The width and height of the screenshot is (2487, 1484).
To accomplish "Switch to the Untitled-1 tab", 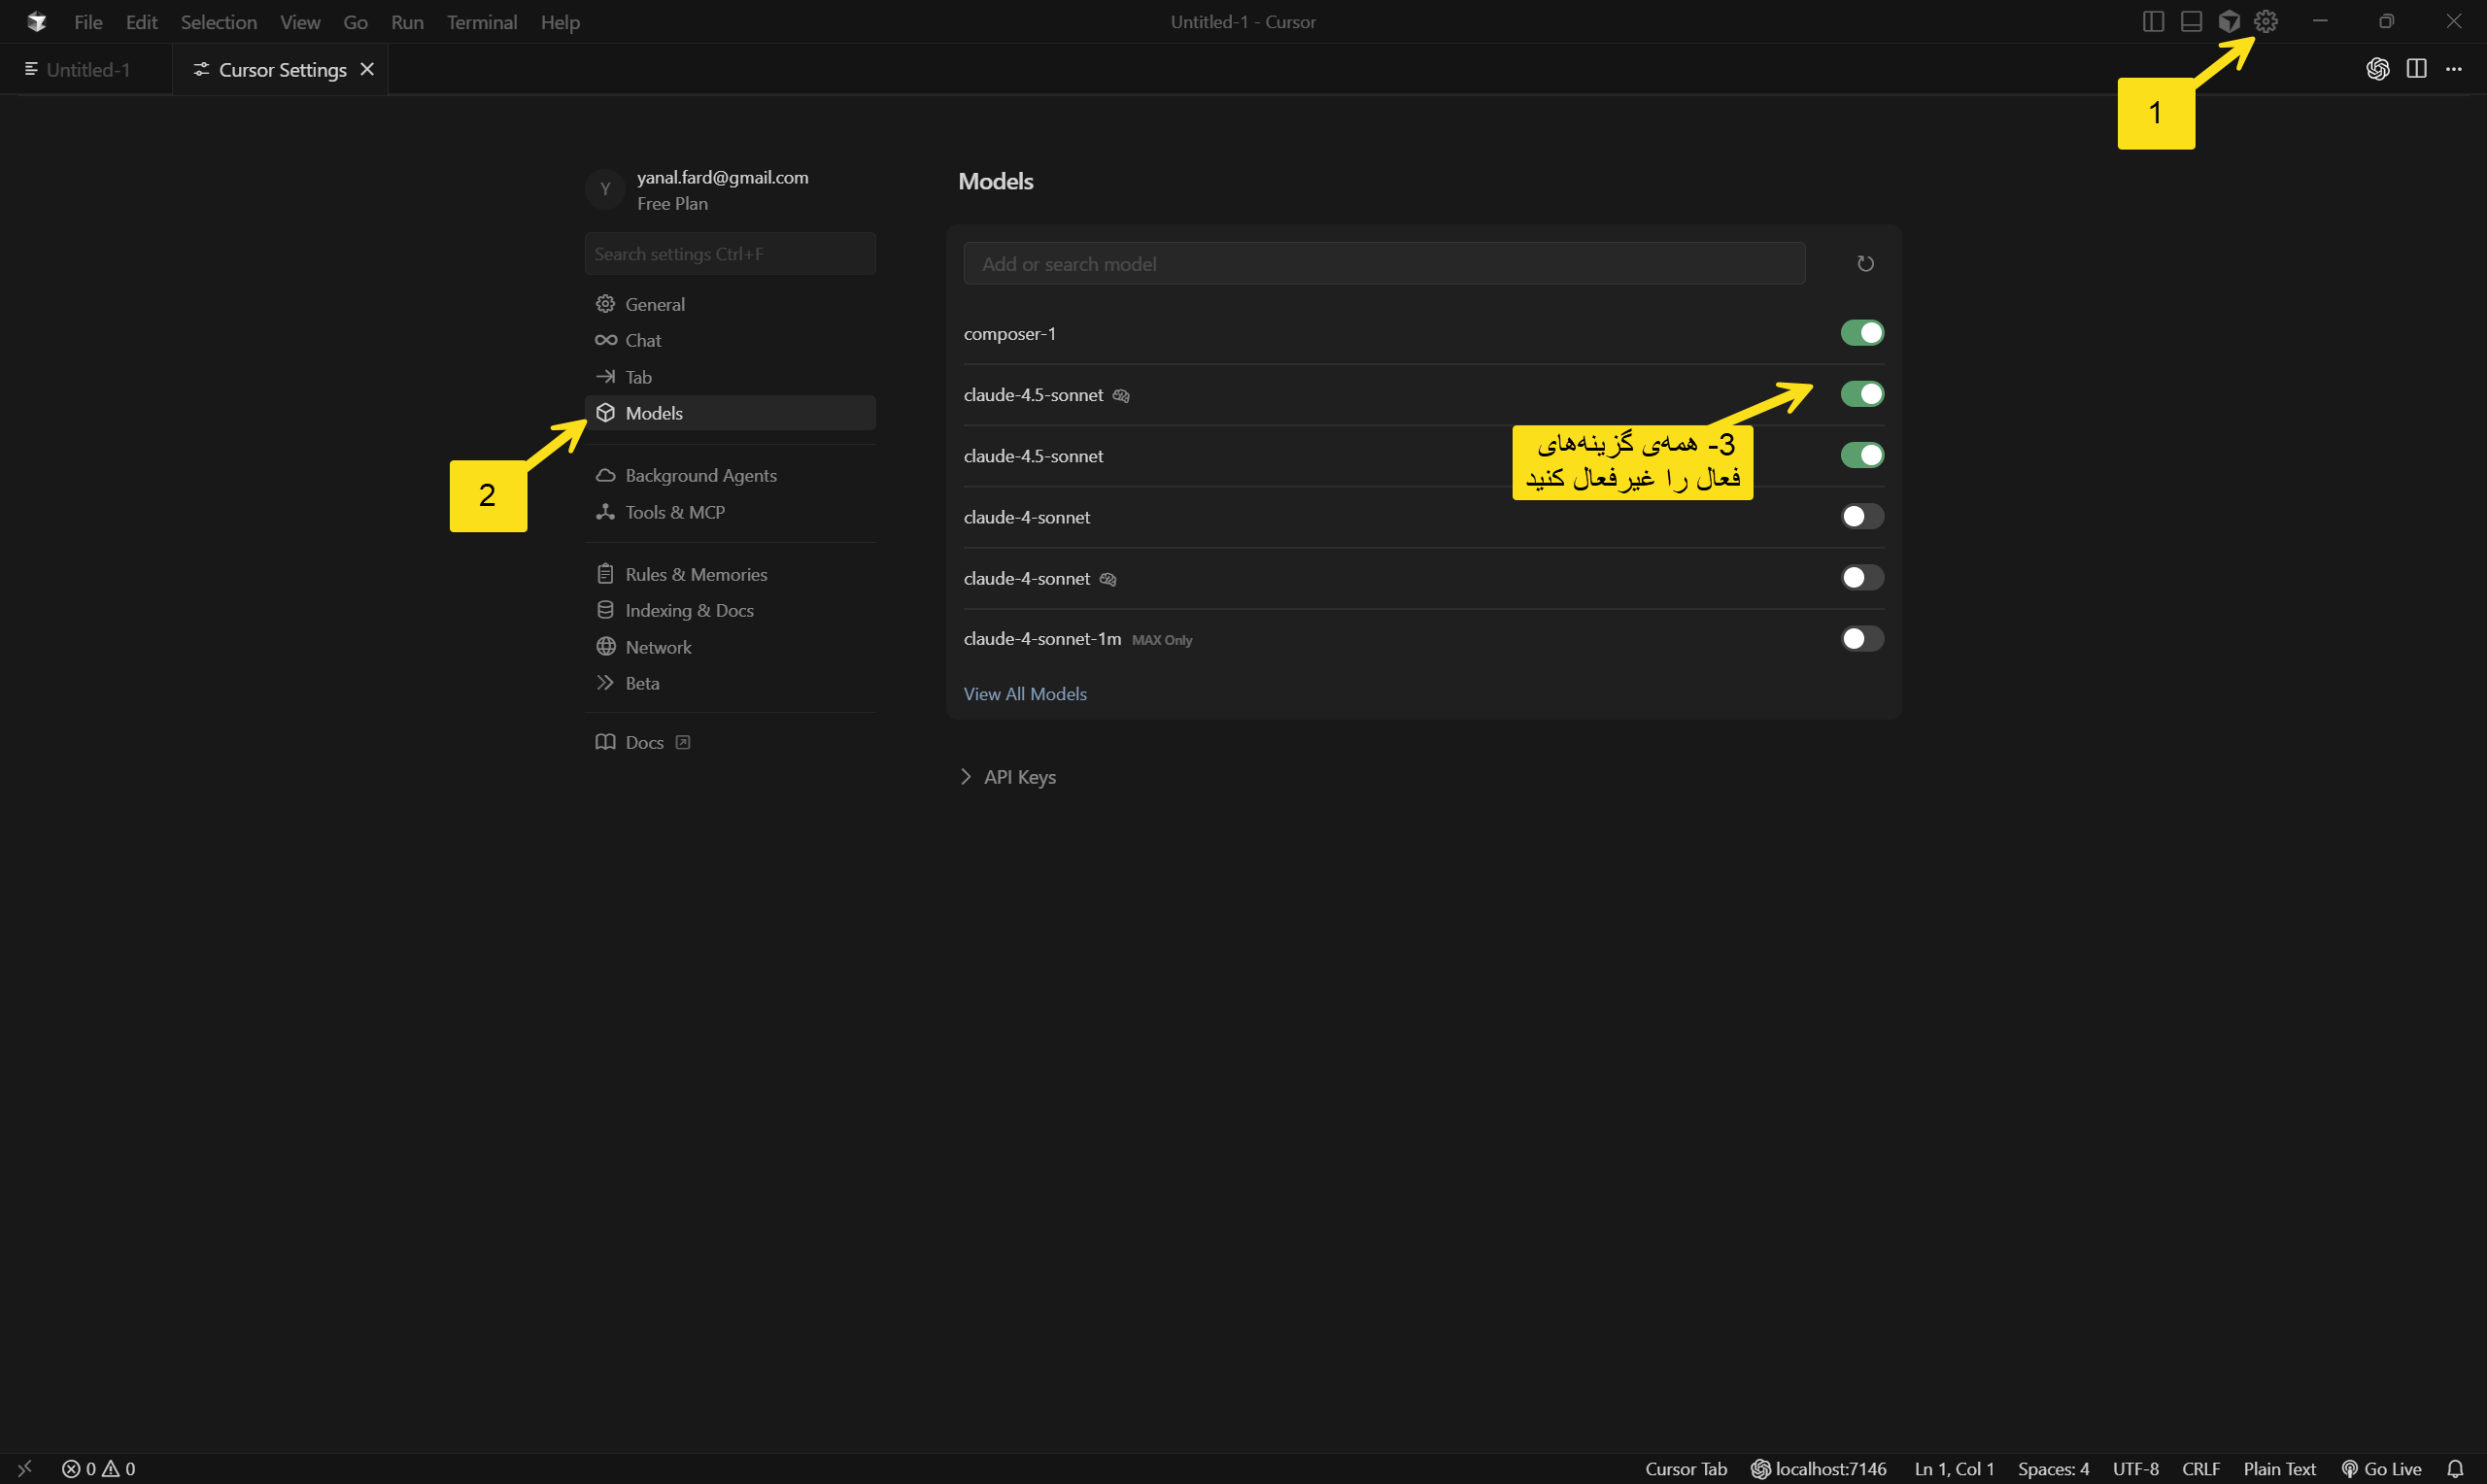I will coord(86,69).
